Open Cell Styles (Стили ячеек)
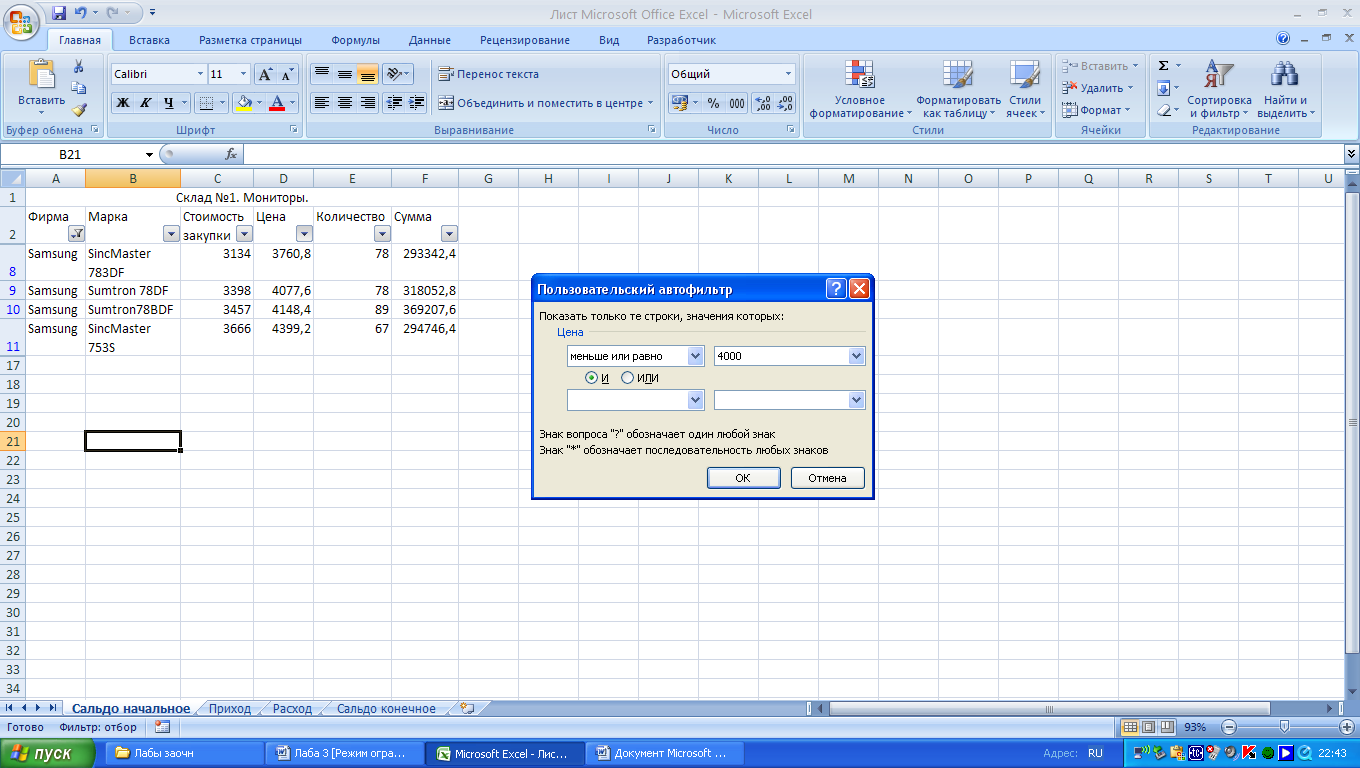Screen dimensions: 1360x768 pos(1025,89)
